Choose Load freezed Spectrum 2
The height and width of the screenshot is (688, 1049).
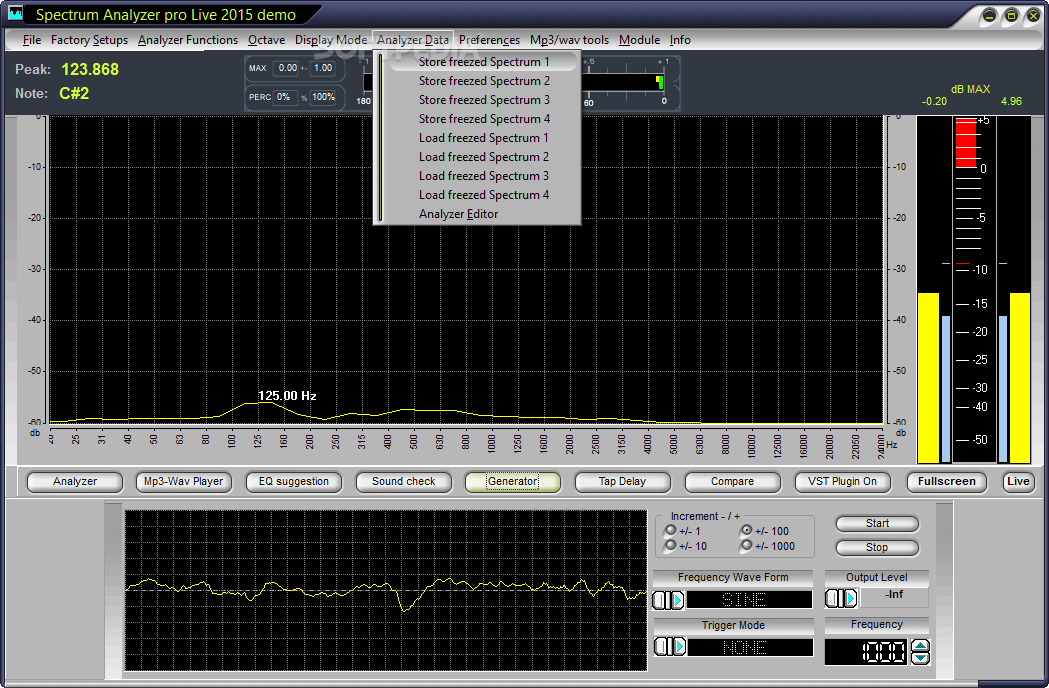pos(483,157)
